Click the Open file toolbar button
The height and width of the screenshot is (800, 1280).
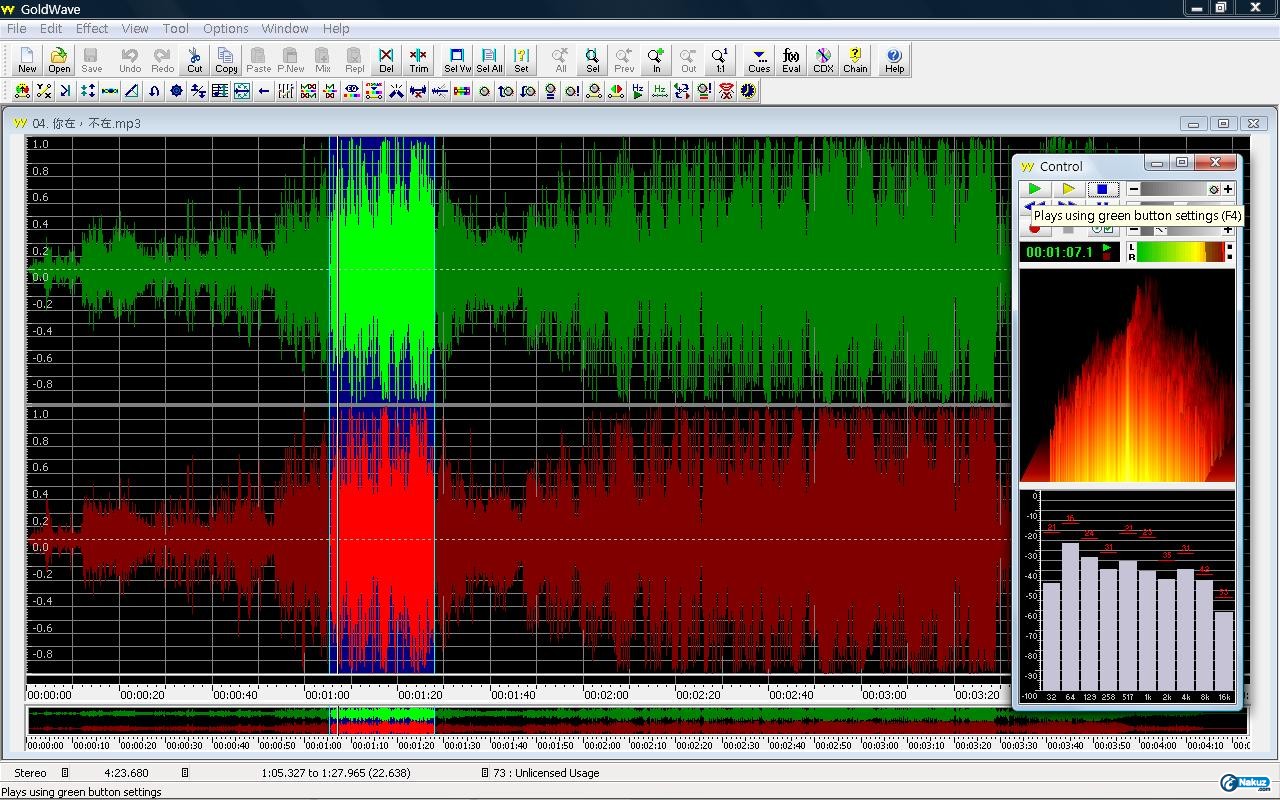click(x=59, y=60)
